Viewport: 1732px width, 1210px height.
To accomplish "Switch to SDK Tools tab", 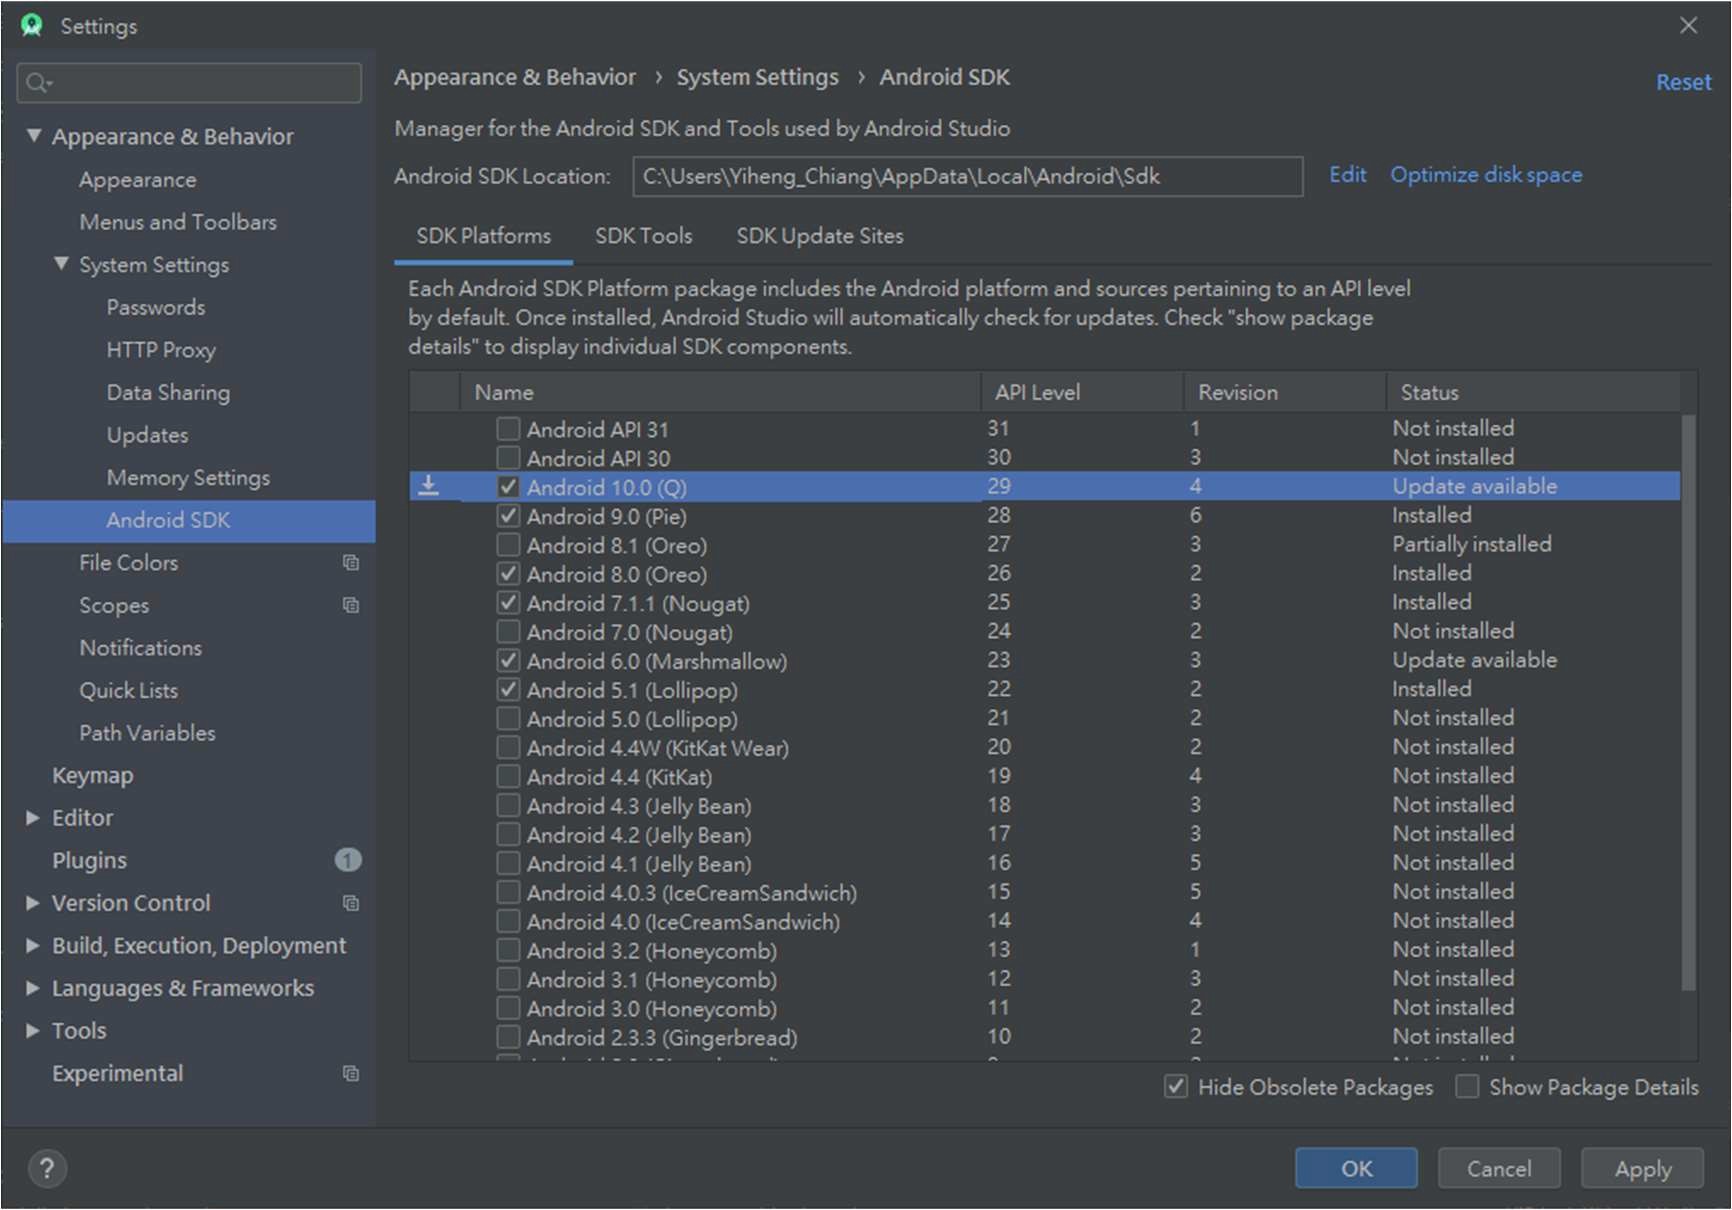I will pos(643,236).
